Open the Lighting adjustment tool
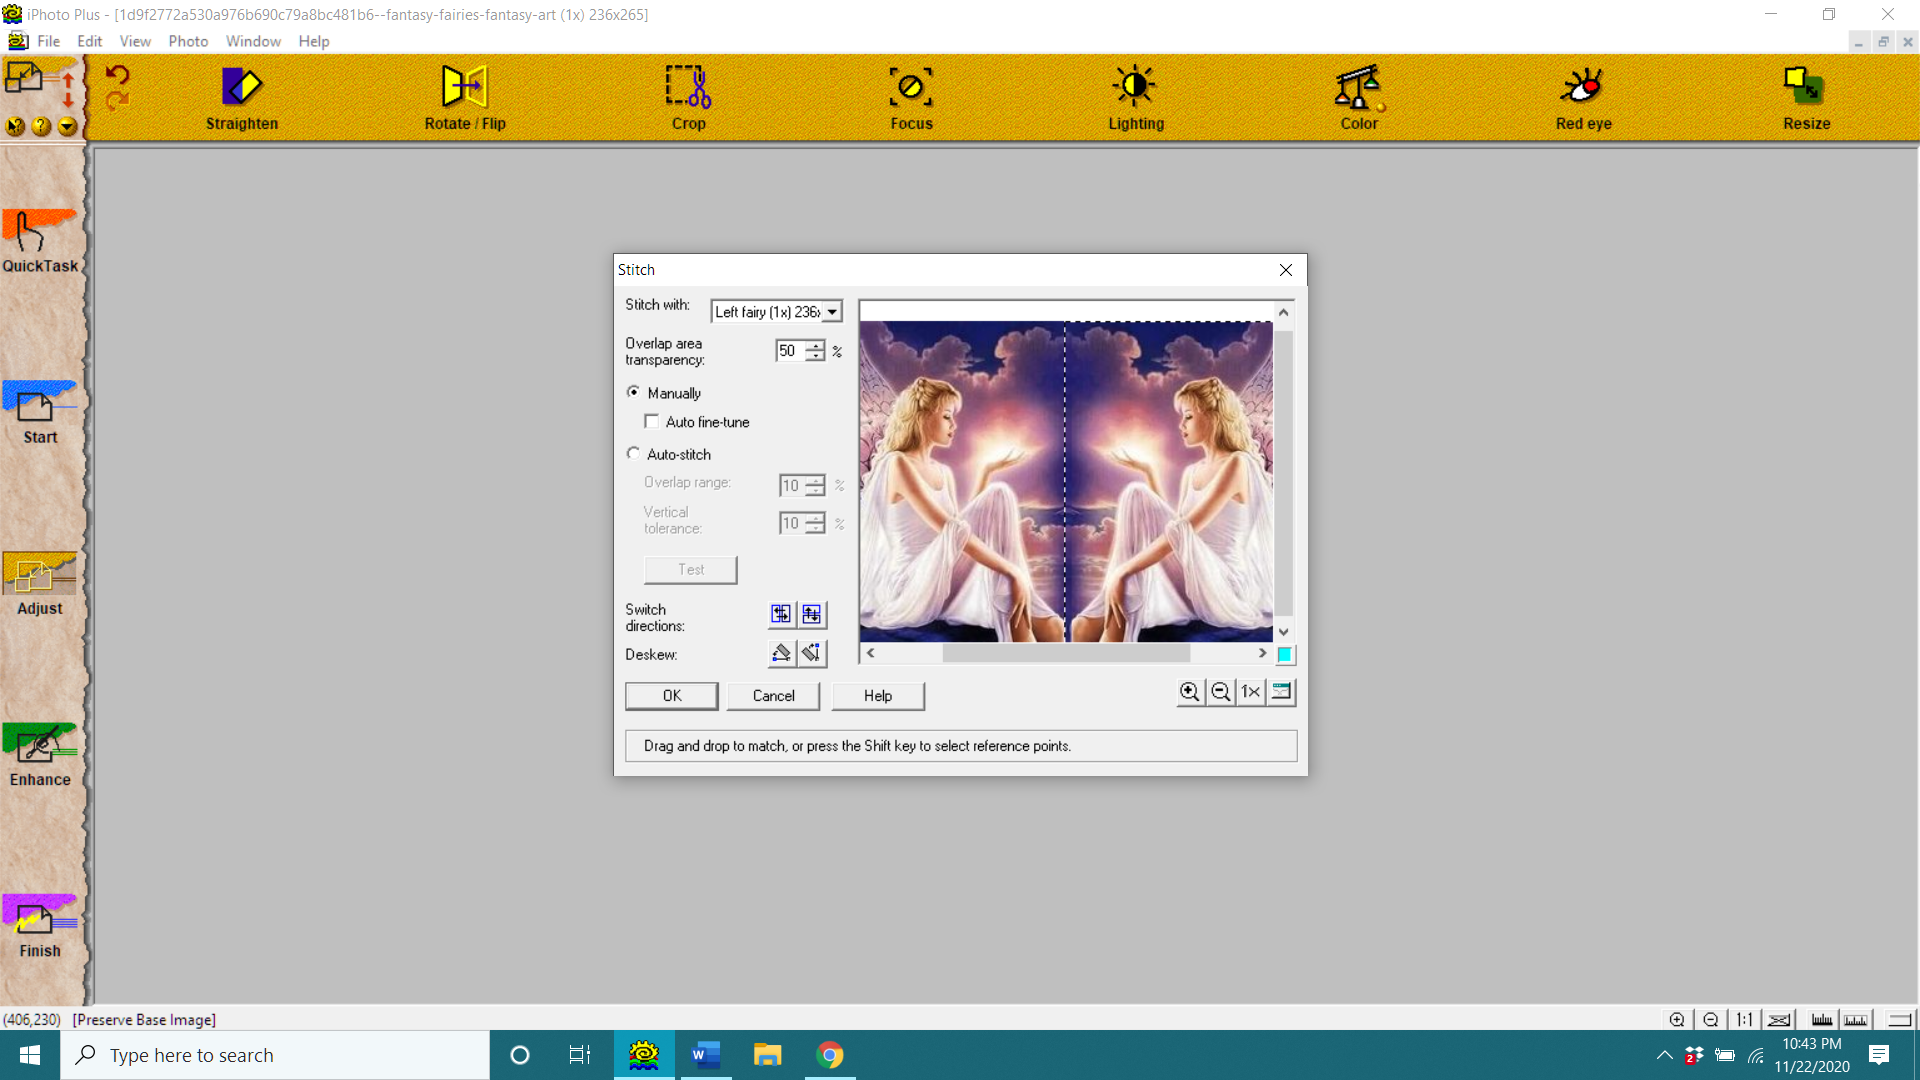This screenshot has height=1080, width=1920. tap(1136, 98)
